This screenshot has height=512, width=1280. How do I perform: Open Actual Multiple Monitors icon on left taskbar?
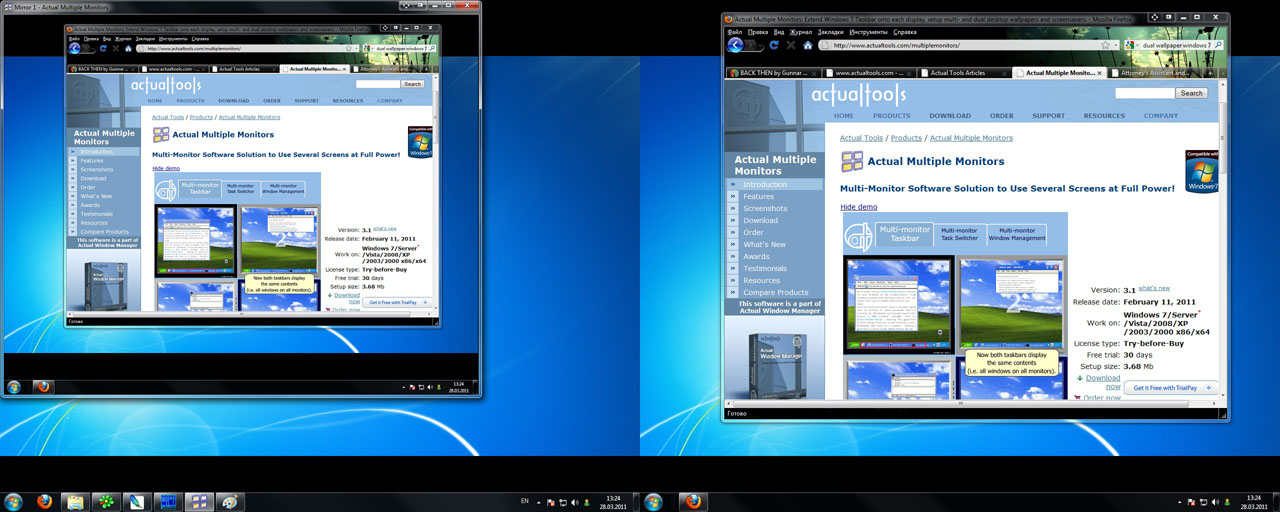tap(198, 501)
